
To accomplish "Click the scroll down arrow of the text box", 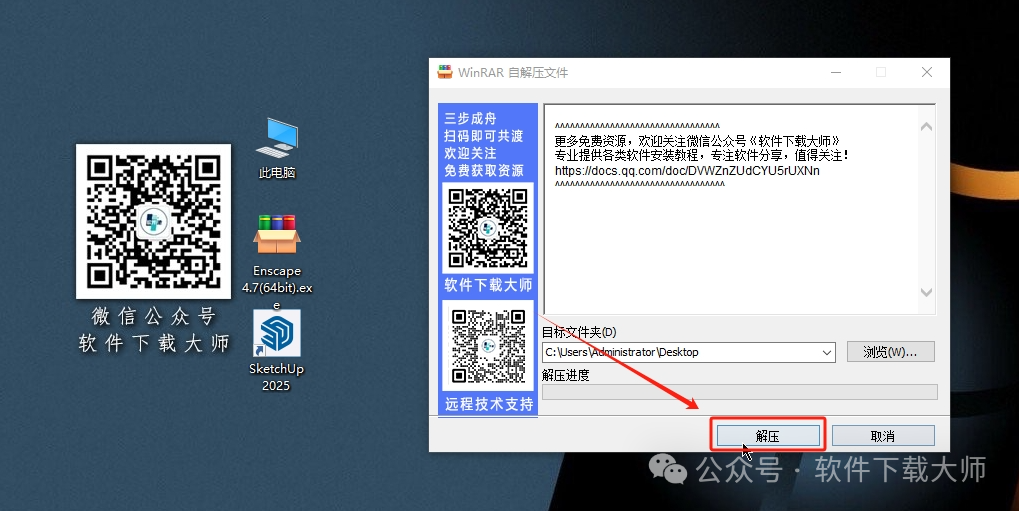I will tap(927, 293).
